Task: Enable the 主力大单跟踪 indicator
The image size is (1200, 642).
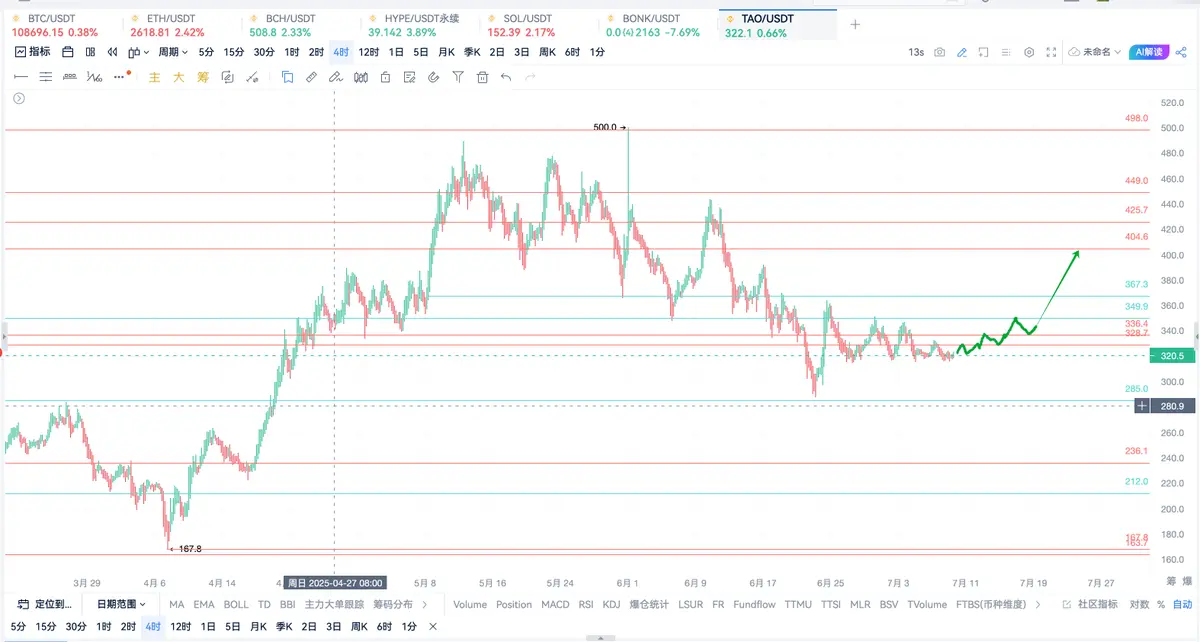Action: 334,604
